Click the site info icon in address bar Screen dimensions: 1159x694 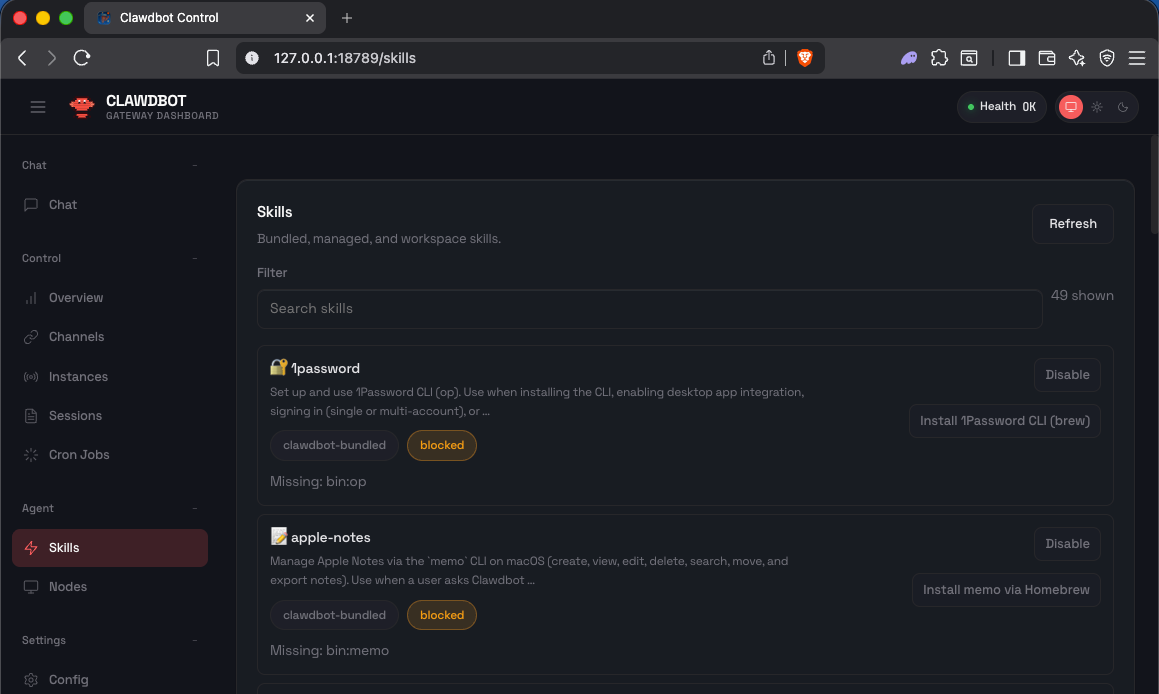[x=252, y=58]
